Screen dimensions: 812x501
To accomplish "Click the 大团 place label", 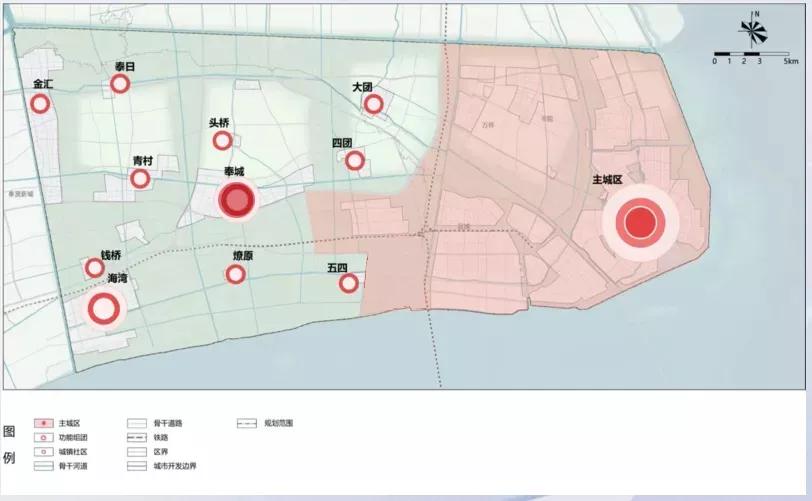I will pyautogui.click(x=362, y=87).
